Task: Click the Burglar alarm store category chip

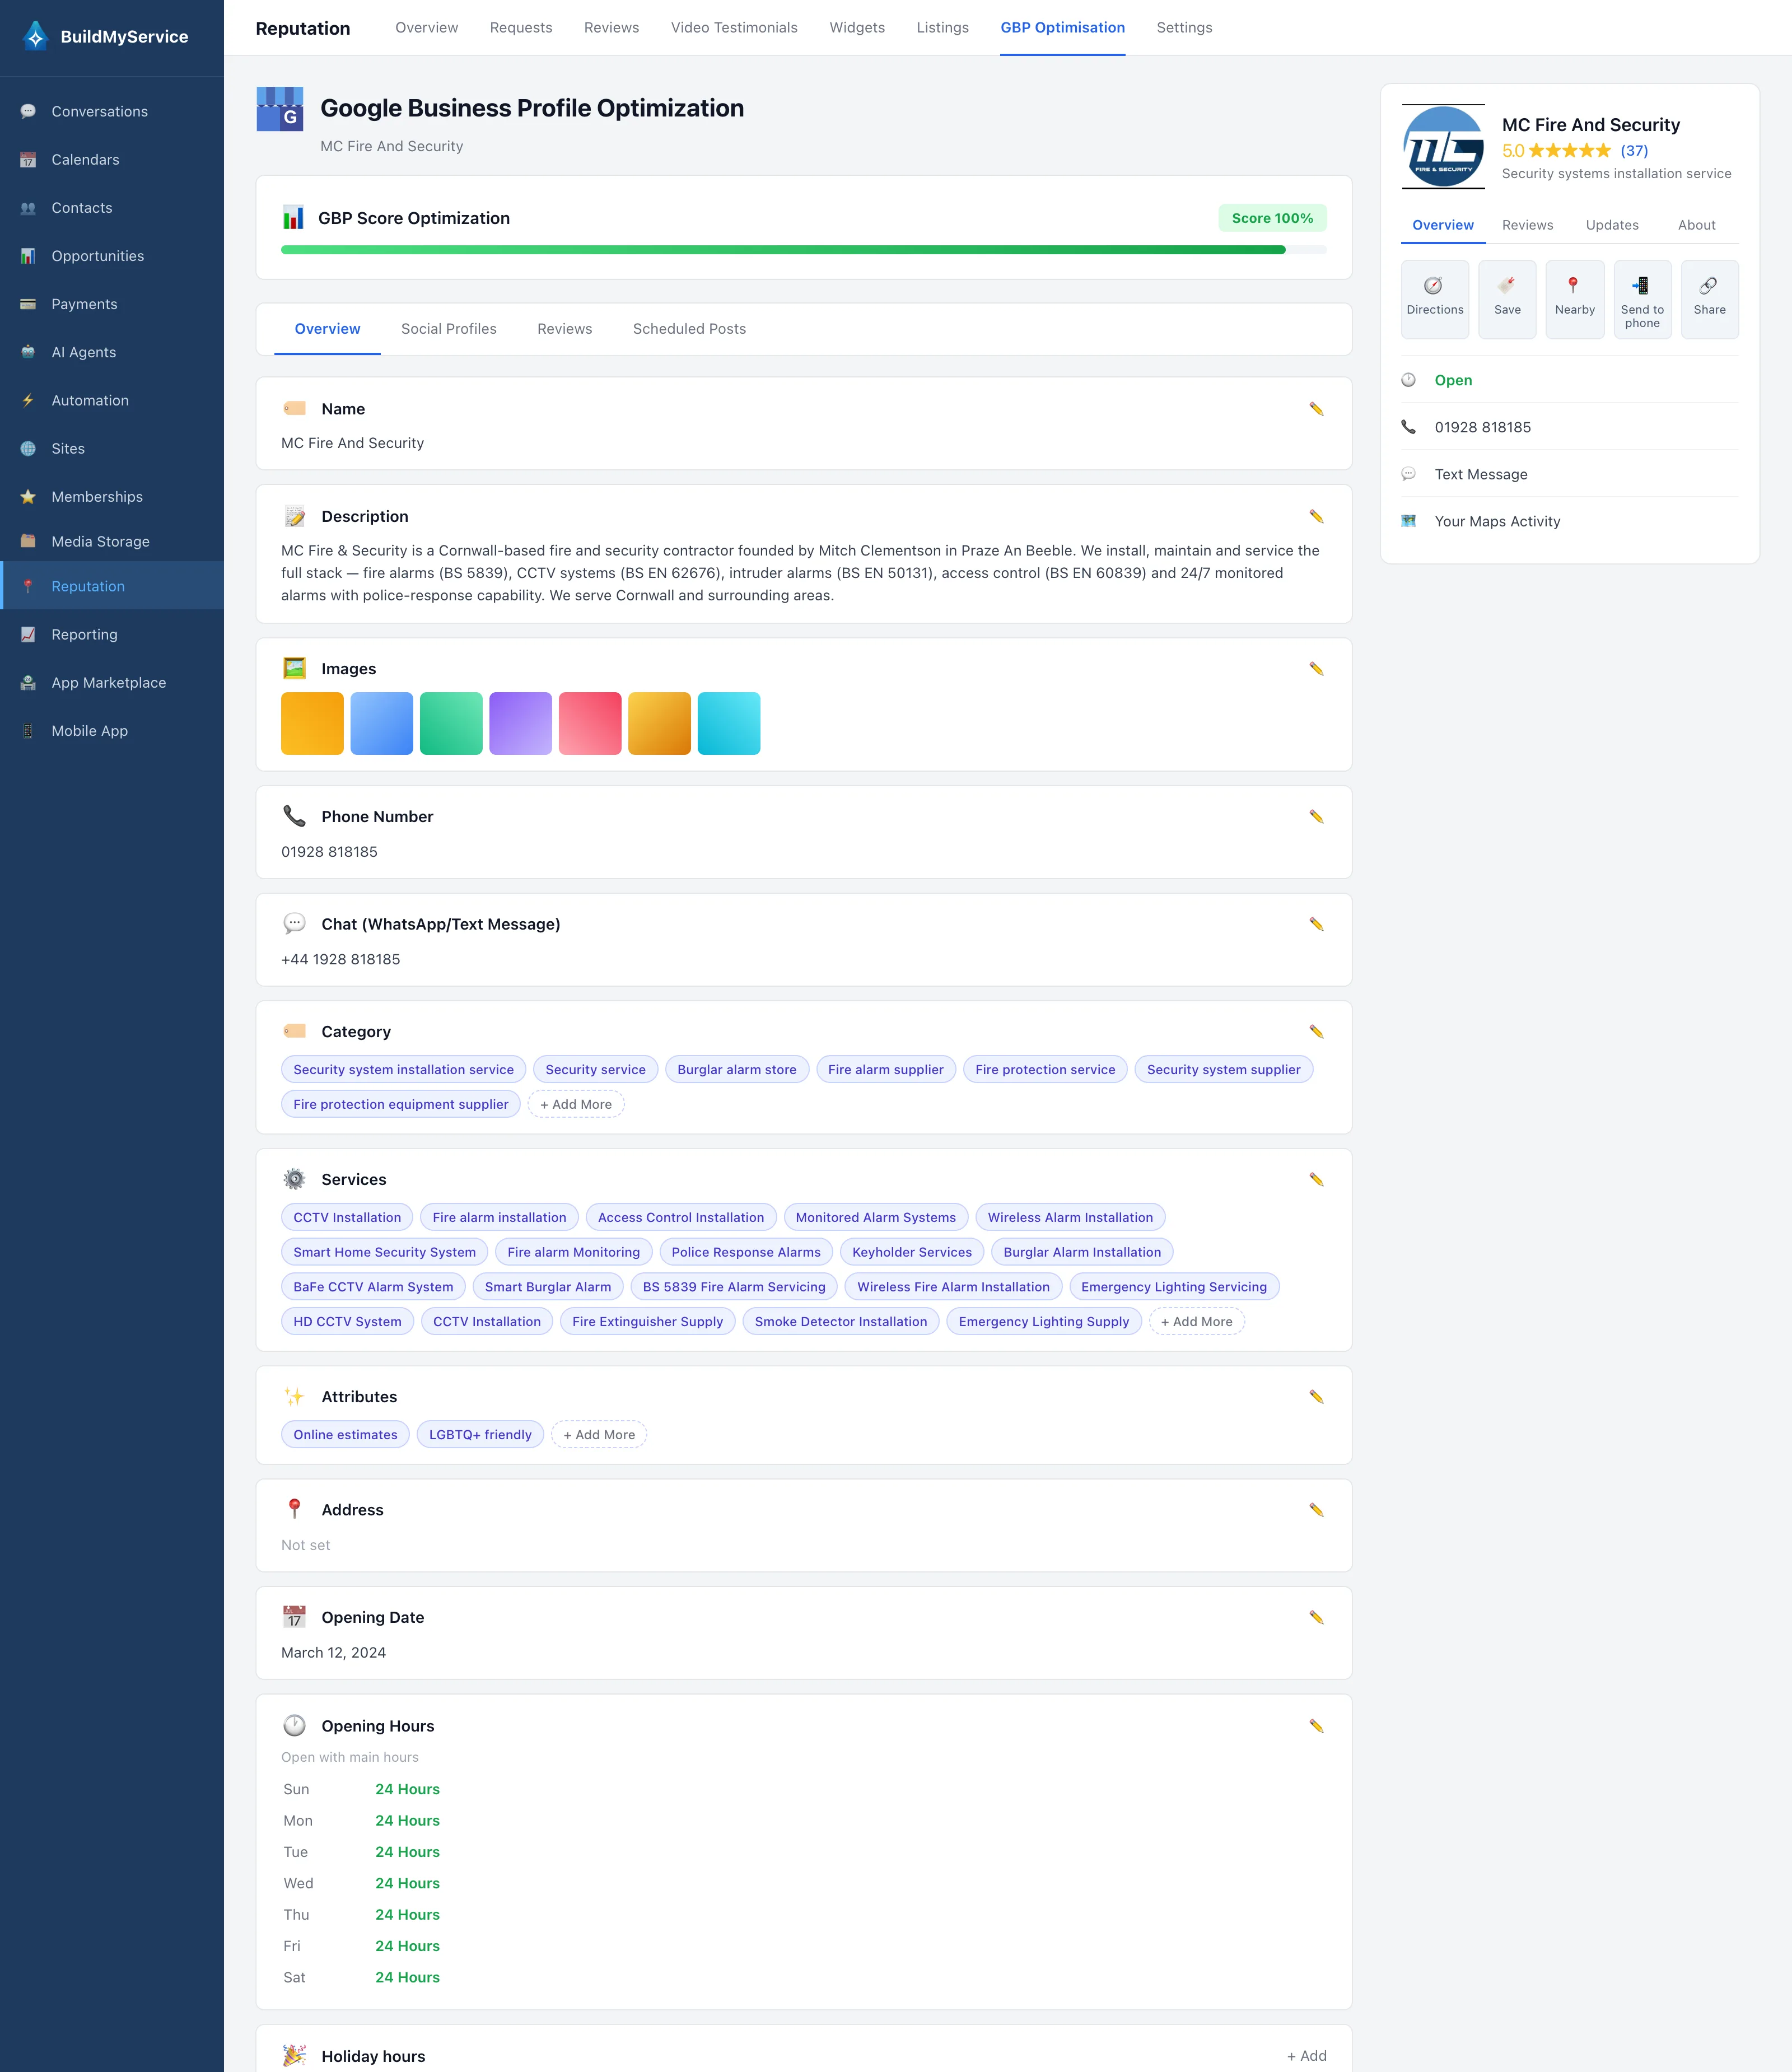Action: click(x=737, y=1069)
